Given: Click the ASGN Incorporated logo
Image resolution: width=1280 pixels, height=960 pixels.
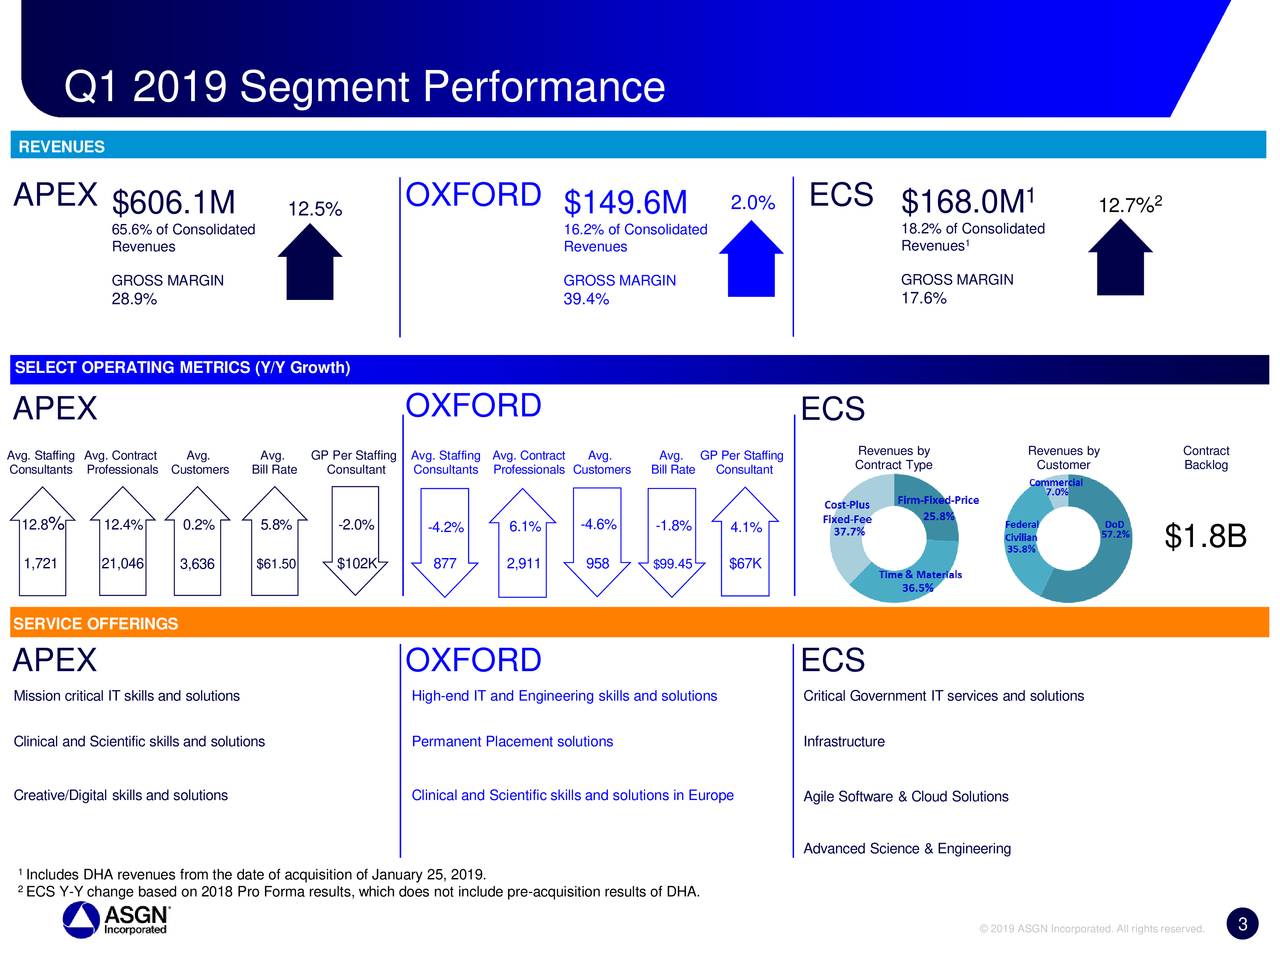Looking at the screenshot, I should pyautogui.click(x=113, y=919).
